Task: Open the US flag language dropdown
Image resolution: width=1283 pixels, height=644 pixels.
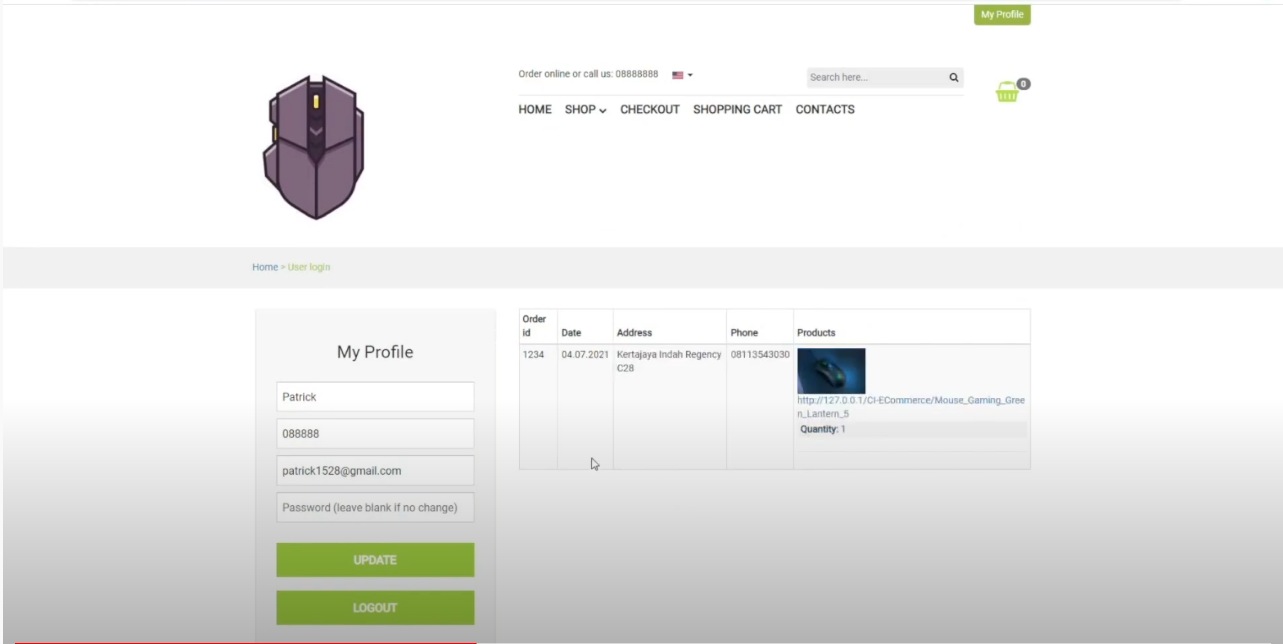Action: click(x=682, y=75)
